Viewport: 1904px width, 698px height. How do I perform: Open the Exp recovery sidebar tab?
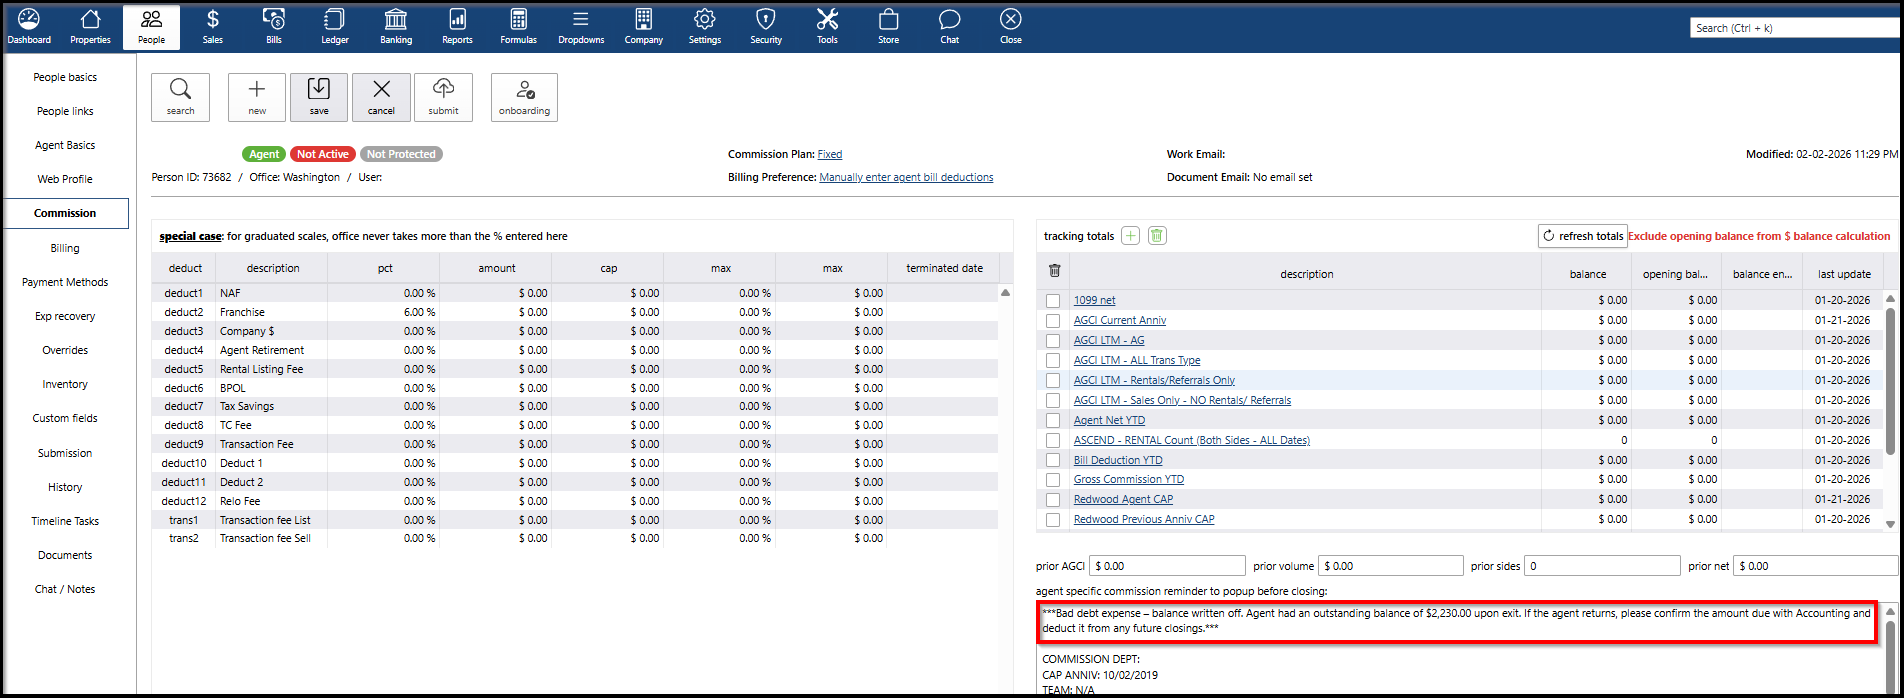[65, 316]
